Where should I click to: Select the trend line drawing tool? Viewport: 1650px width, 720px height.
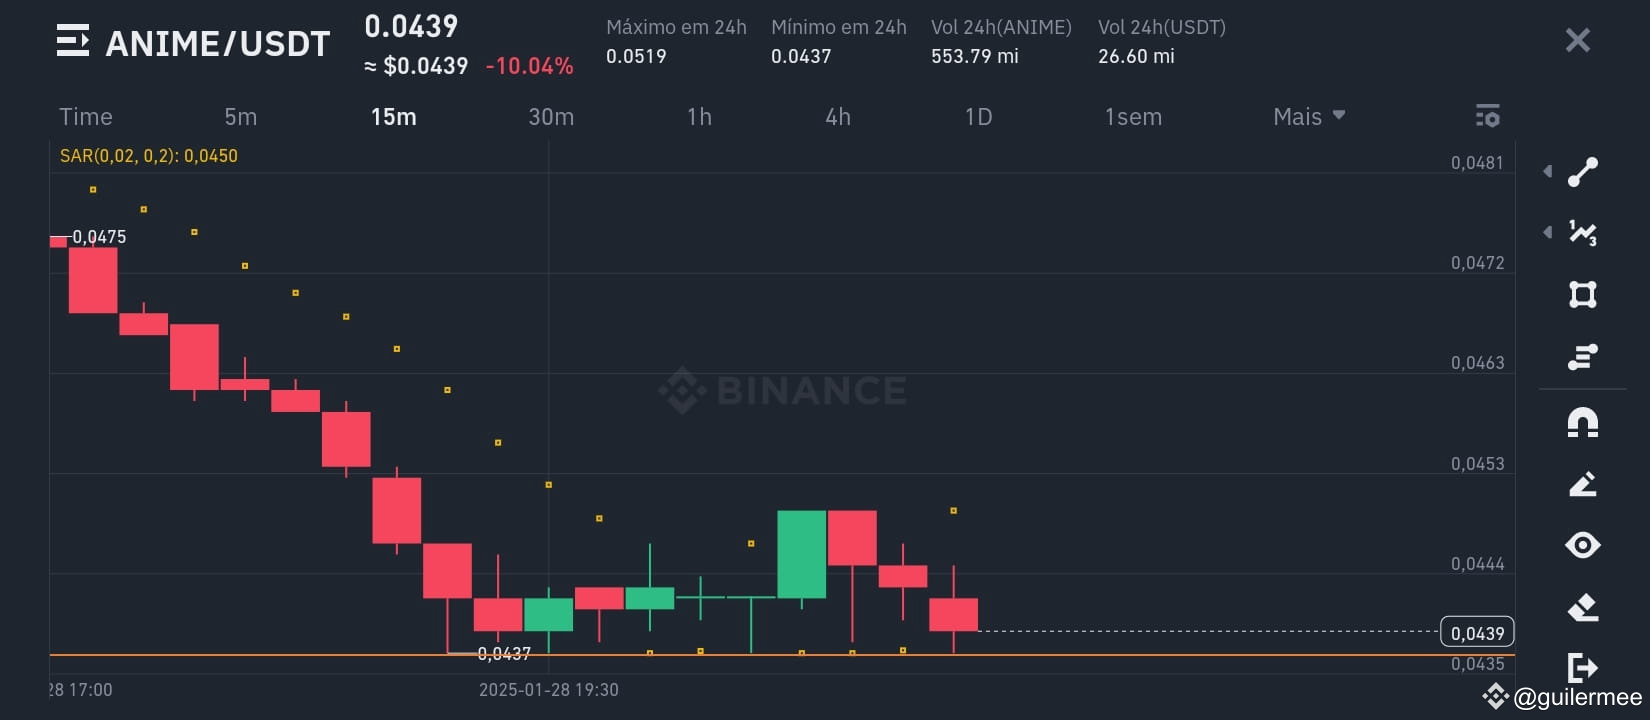point(1583,172)
